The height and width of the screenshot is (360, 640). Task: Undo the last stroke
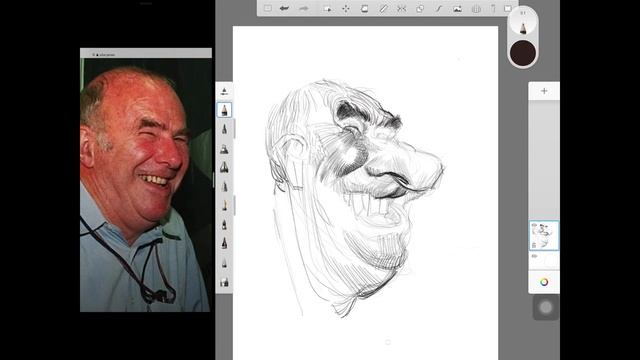[x=284, y=8]
